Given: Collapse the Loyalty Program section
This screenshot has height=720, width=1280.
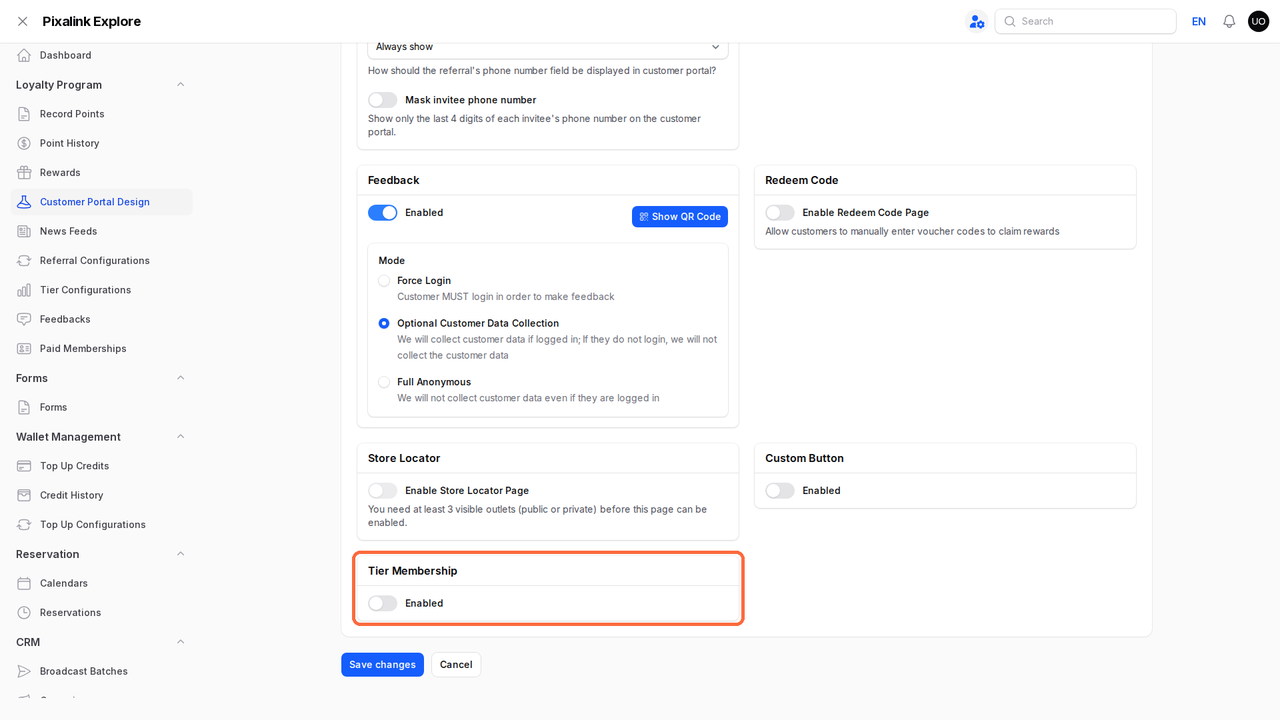Looking at the screenshot, I should tap(181, 85).
